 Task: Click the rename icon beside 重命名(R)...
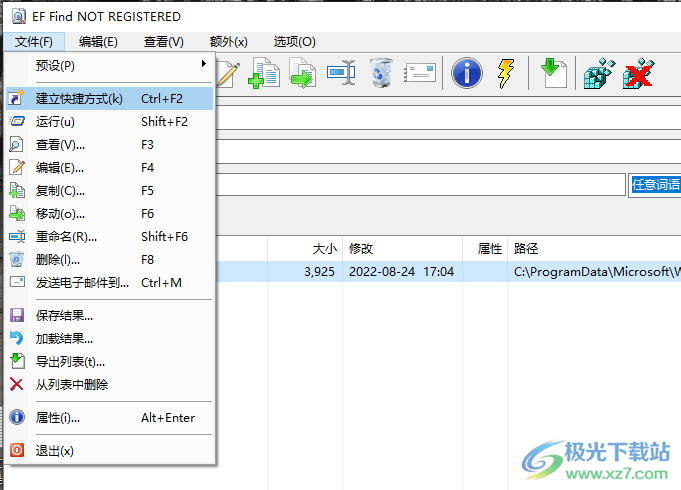click(17, 236)
